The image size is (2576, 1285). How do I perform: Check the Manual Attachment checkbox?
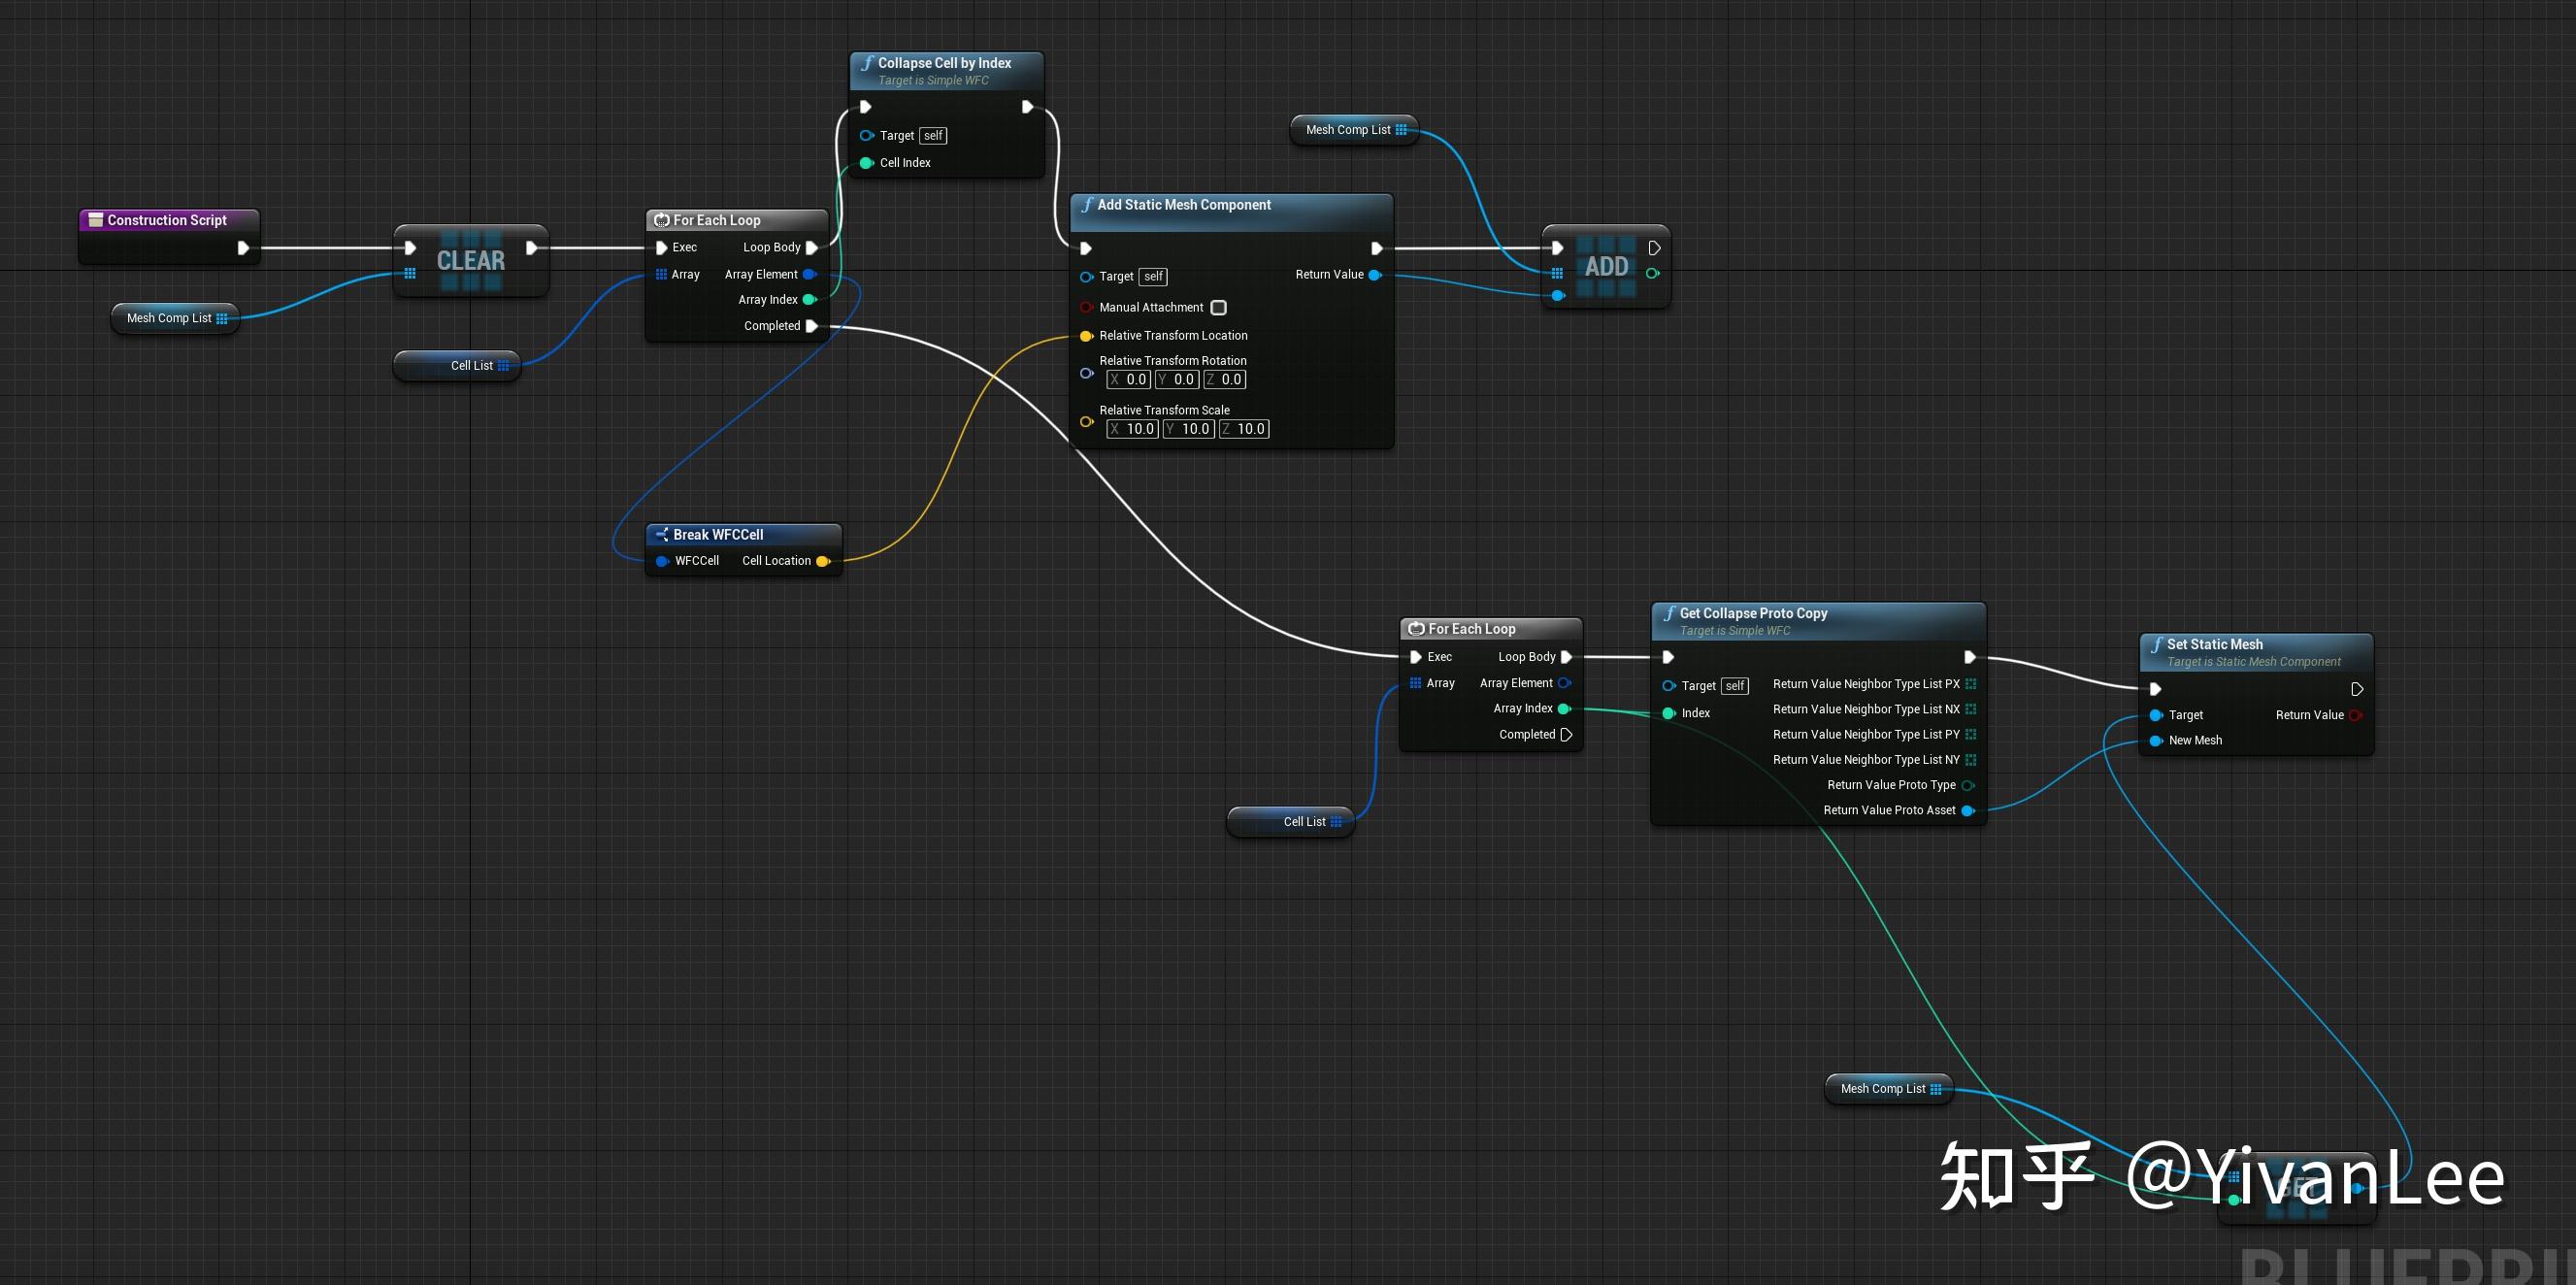point(1218,307)
